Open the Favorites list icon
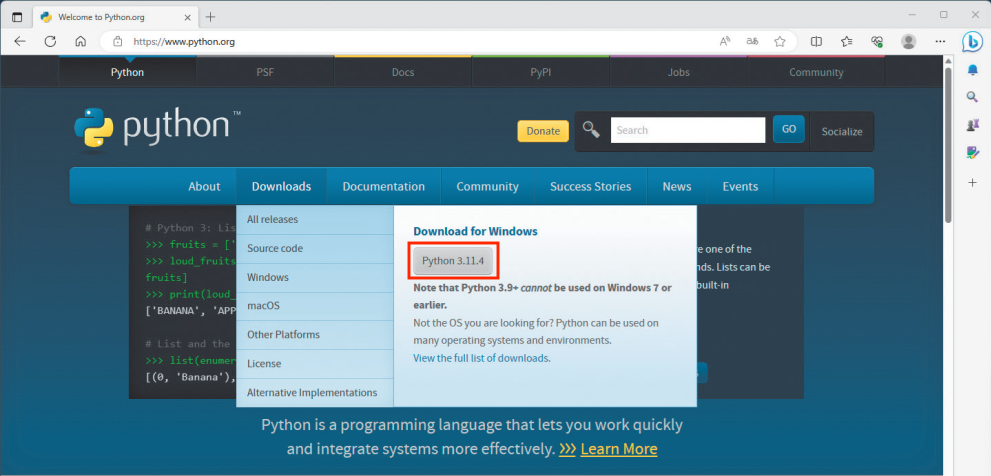Screen dimensions: 991x476 tap(847, 42)
